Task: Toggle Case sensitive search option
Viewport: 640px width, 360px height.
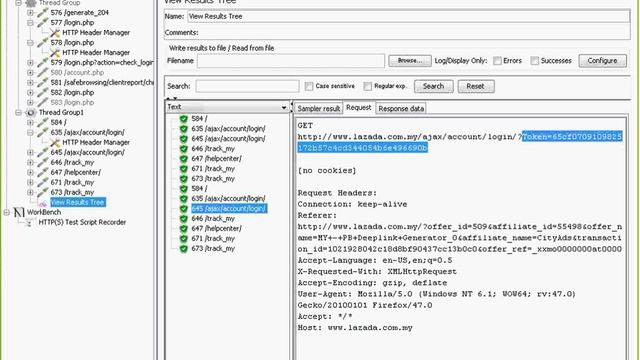Action: coord(309,86)
